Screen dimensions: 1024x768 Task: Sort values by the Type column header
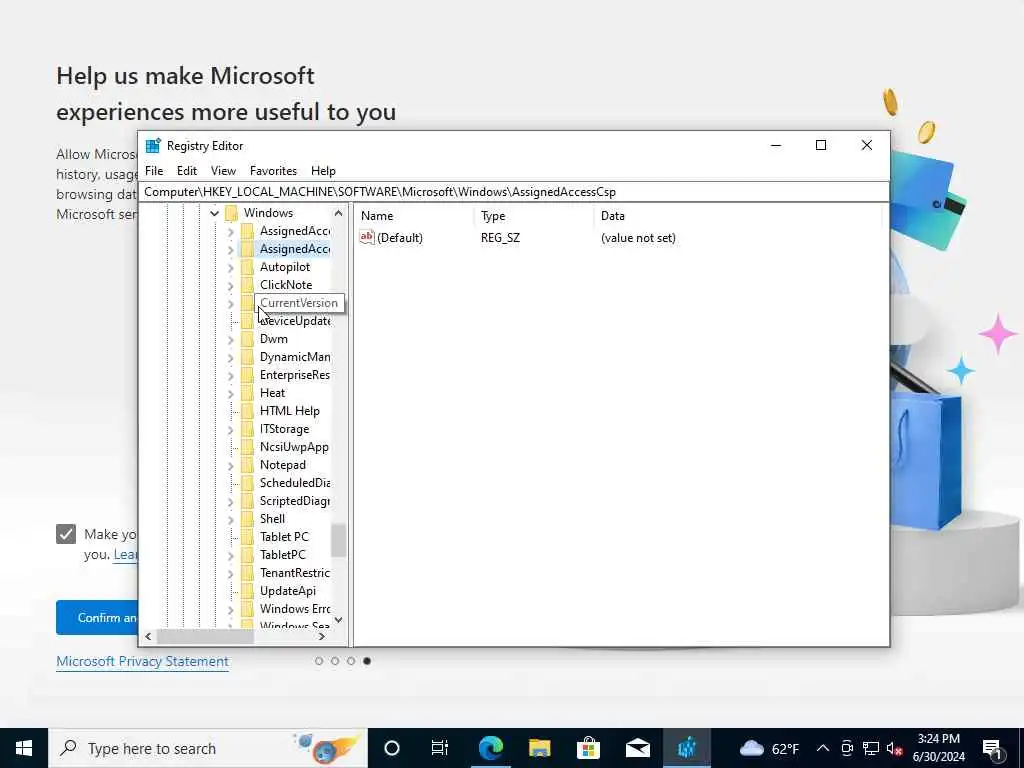(535, 216)
